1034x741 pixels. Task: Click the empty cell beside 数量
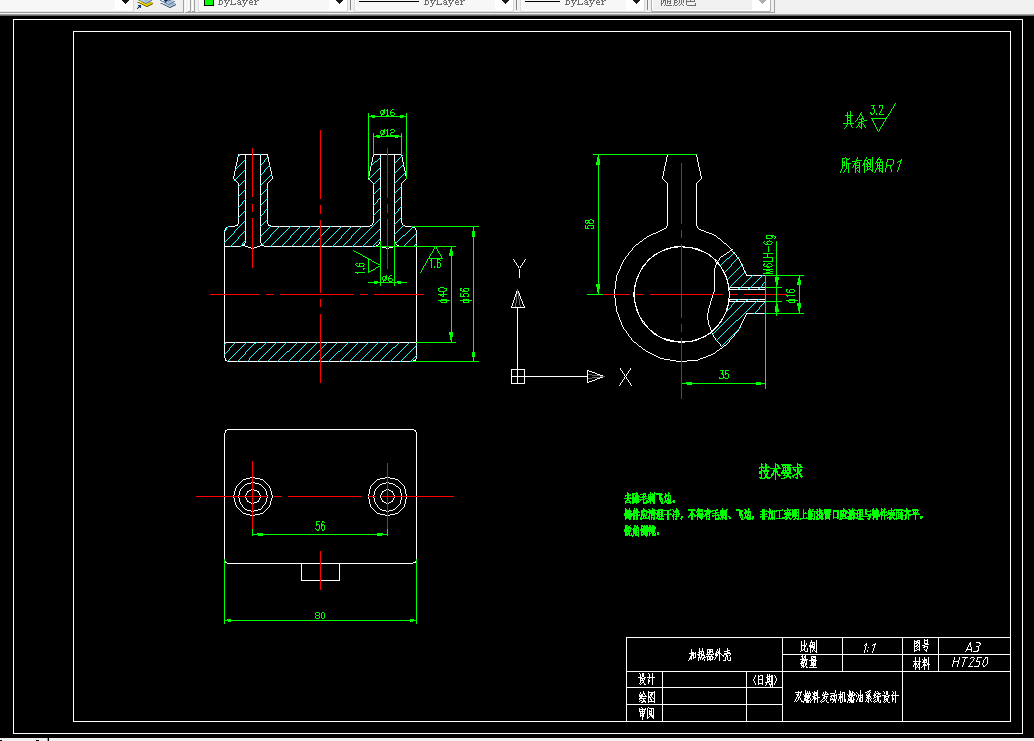click(x=872, y=663)
